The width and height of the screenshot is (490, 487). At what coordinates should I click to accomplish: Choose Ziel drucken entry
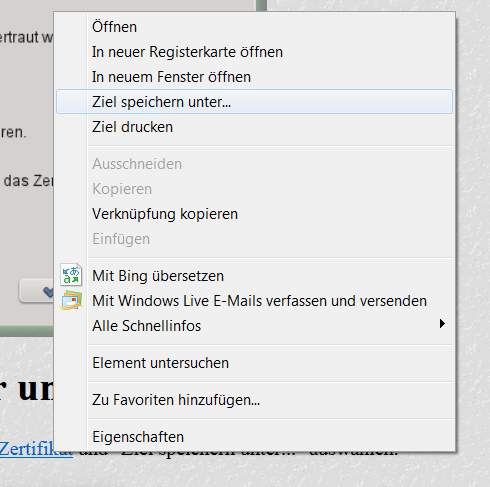tap(255, 127)
